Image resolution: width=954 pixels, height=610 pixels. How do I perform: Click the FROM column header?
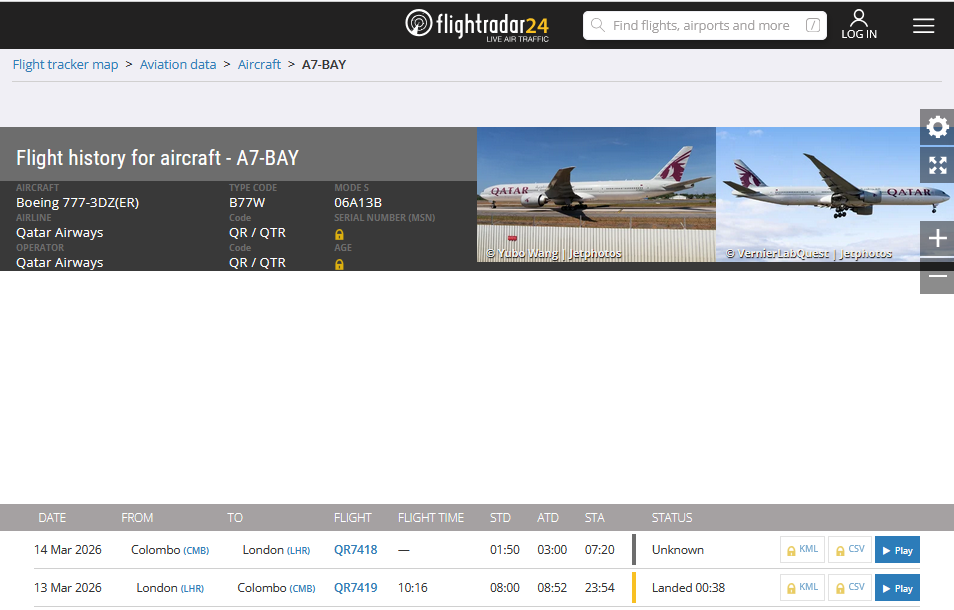click(x=137, y=518)
